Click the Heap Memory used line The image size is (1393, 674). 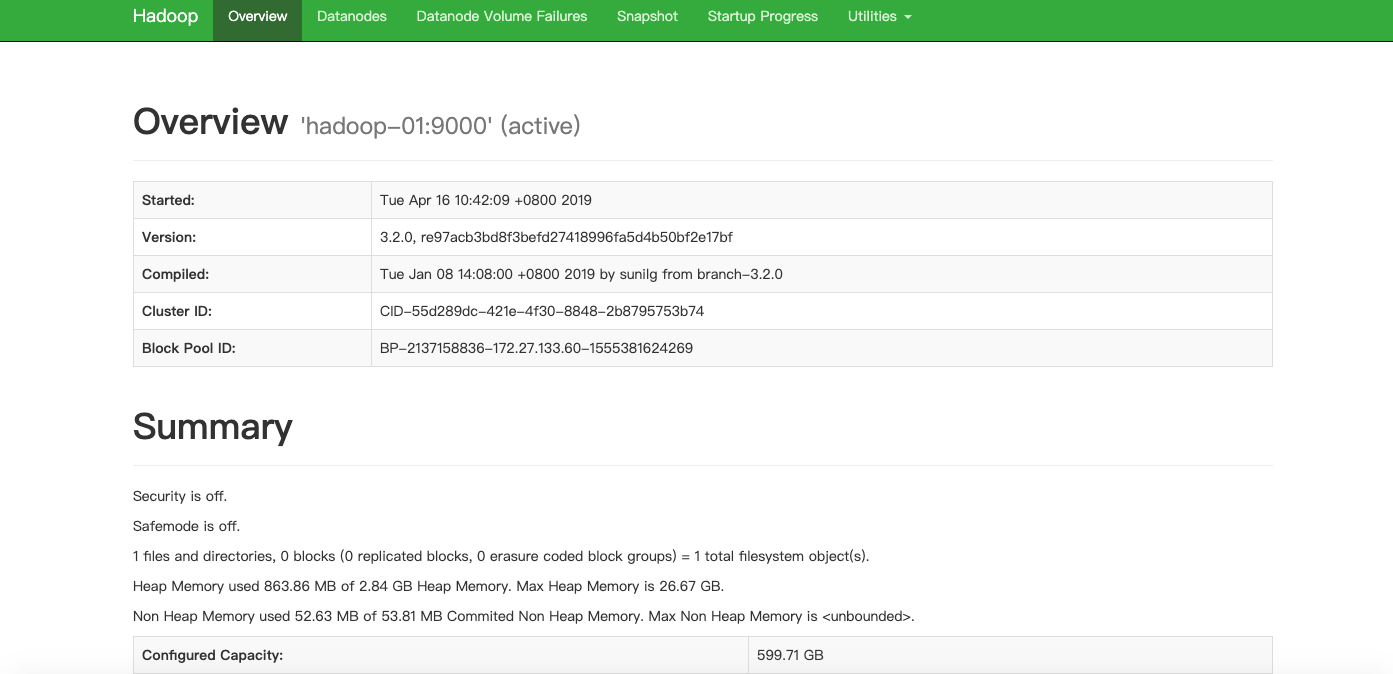click(428, 586)
